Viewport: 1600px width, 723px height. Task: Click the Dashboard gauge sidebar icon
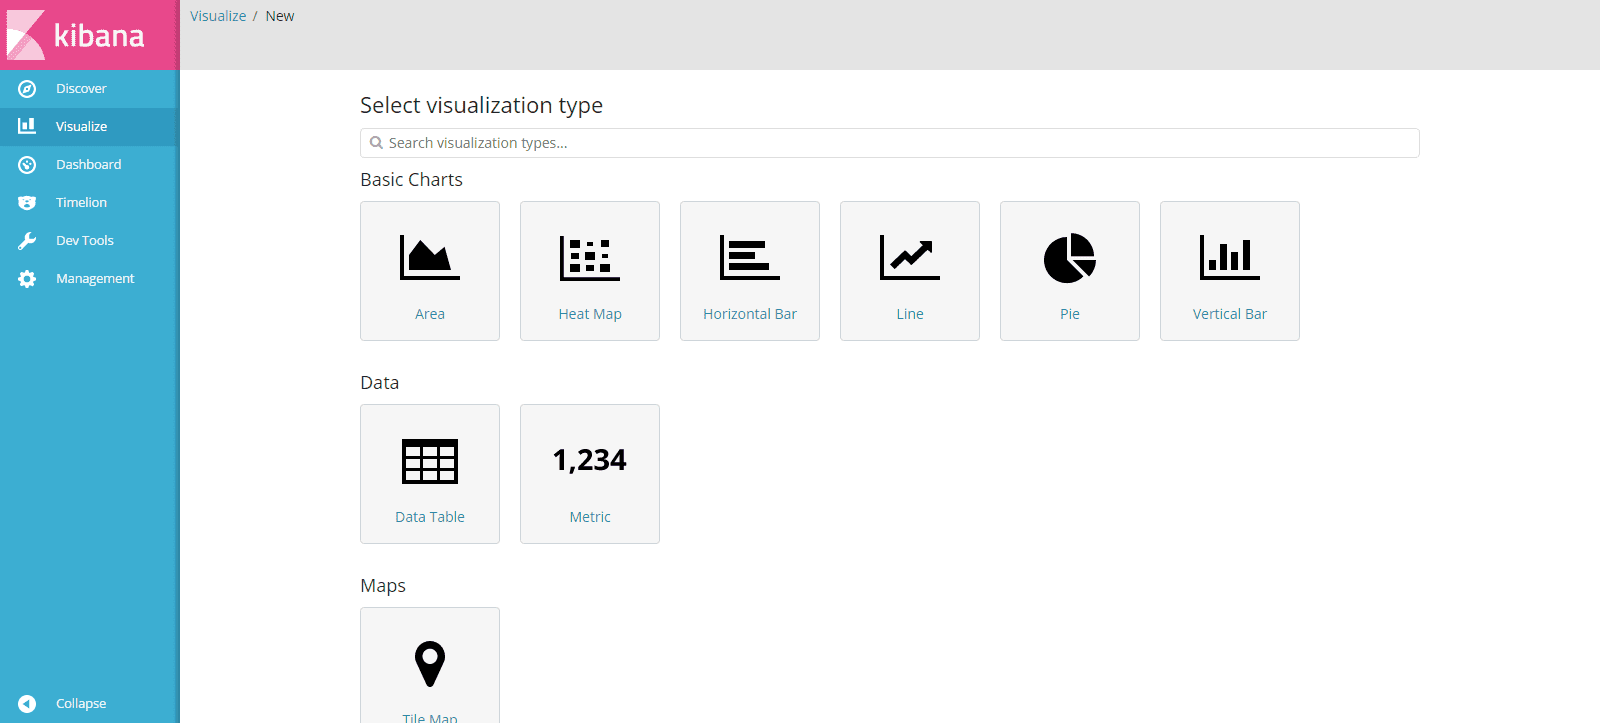27,165
